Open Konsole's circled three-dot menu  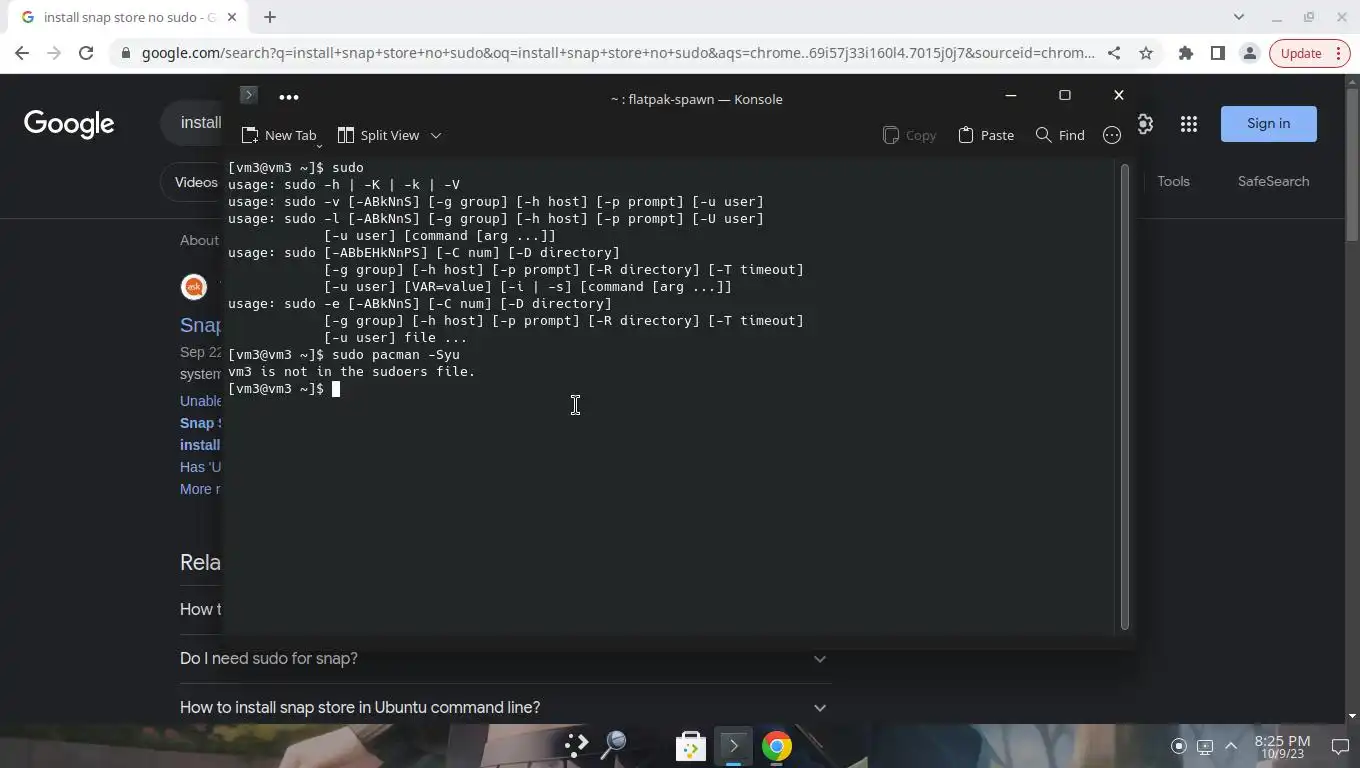1112,135
